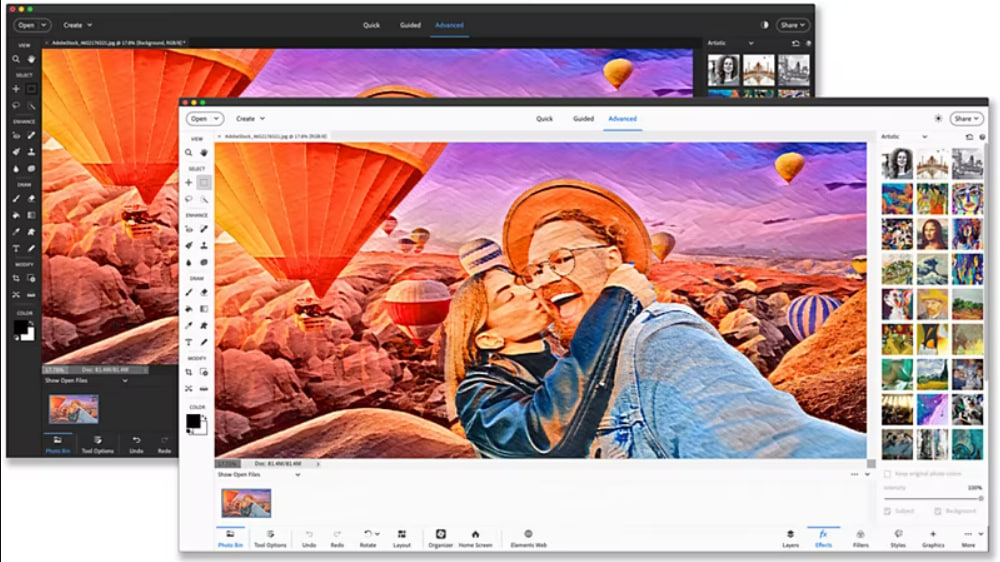Enable Keep original photo colors checkbox
Screen dimensions: 1000x562
(x=886, y=473)
